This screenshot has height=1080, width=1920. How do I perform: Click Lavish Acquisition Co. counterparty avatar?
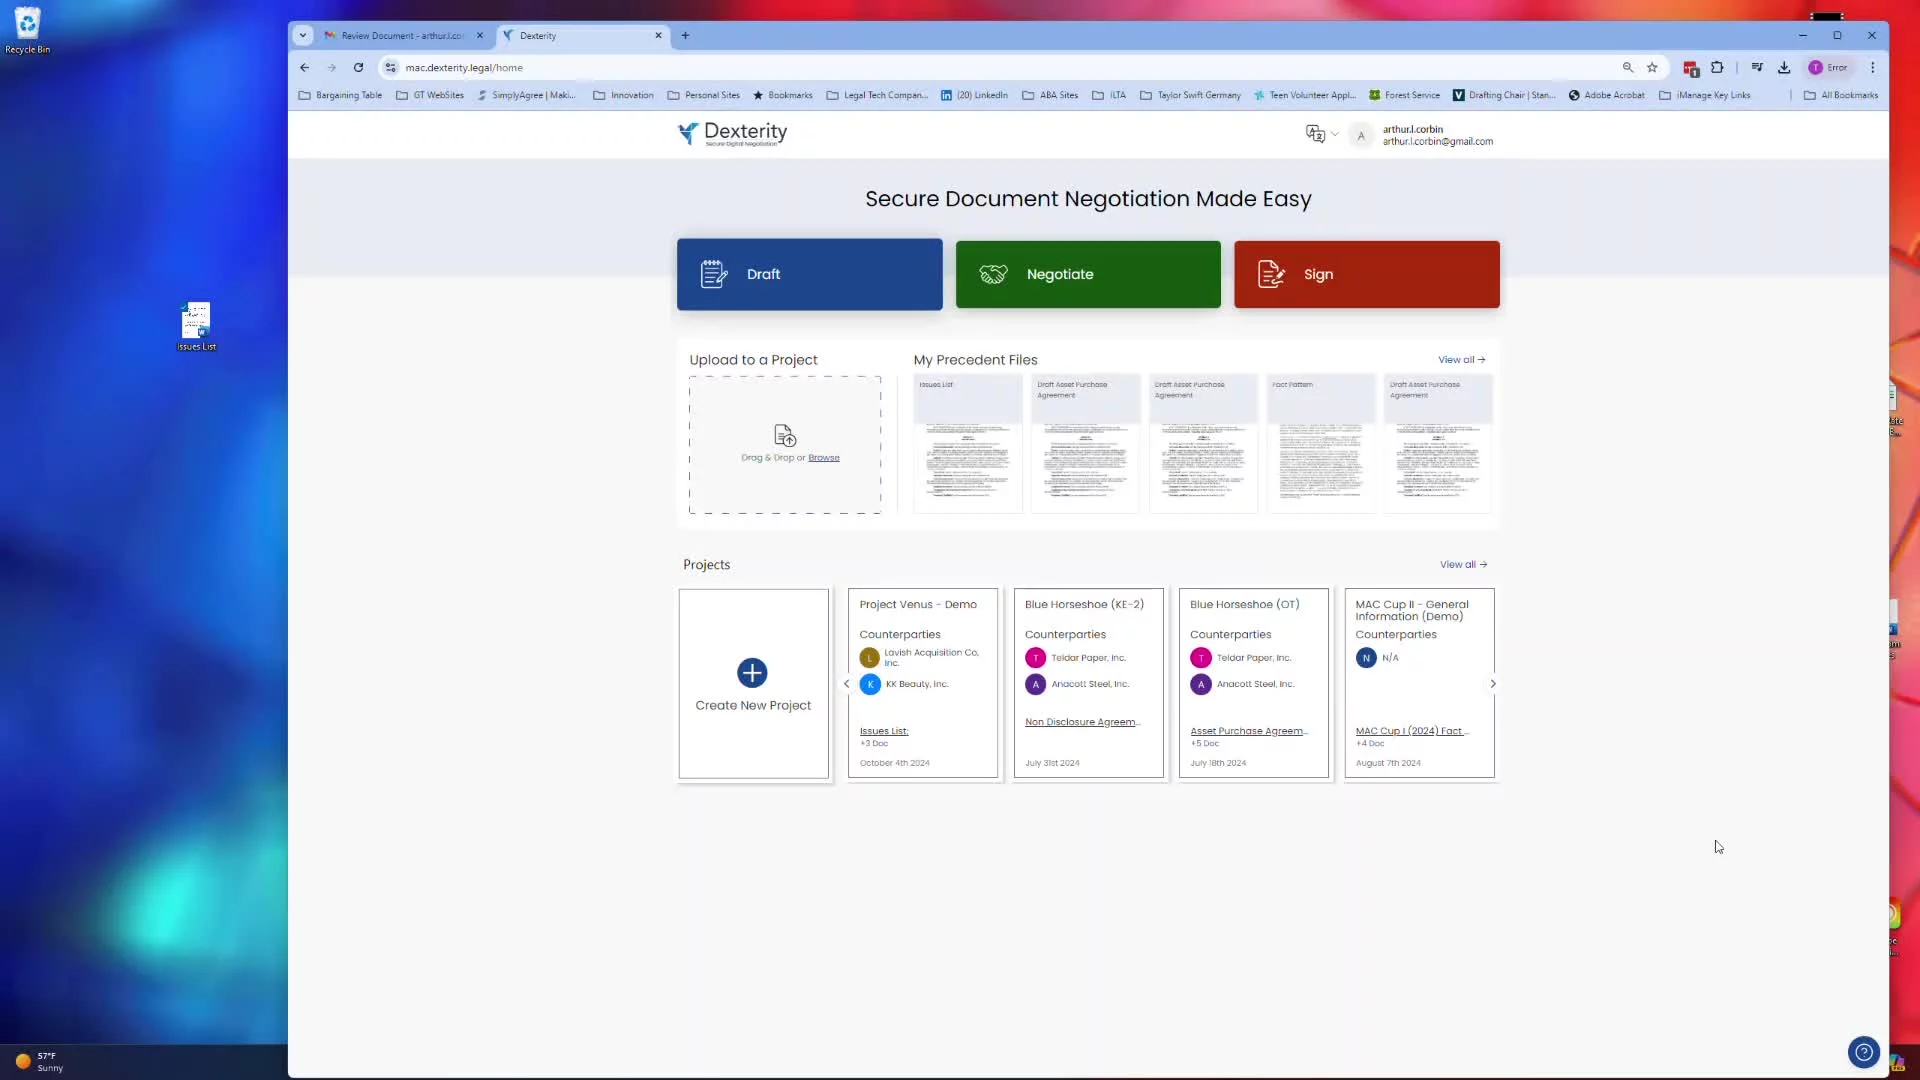coord(869,658)
